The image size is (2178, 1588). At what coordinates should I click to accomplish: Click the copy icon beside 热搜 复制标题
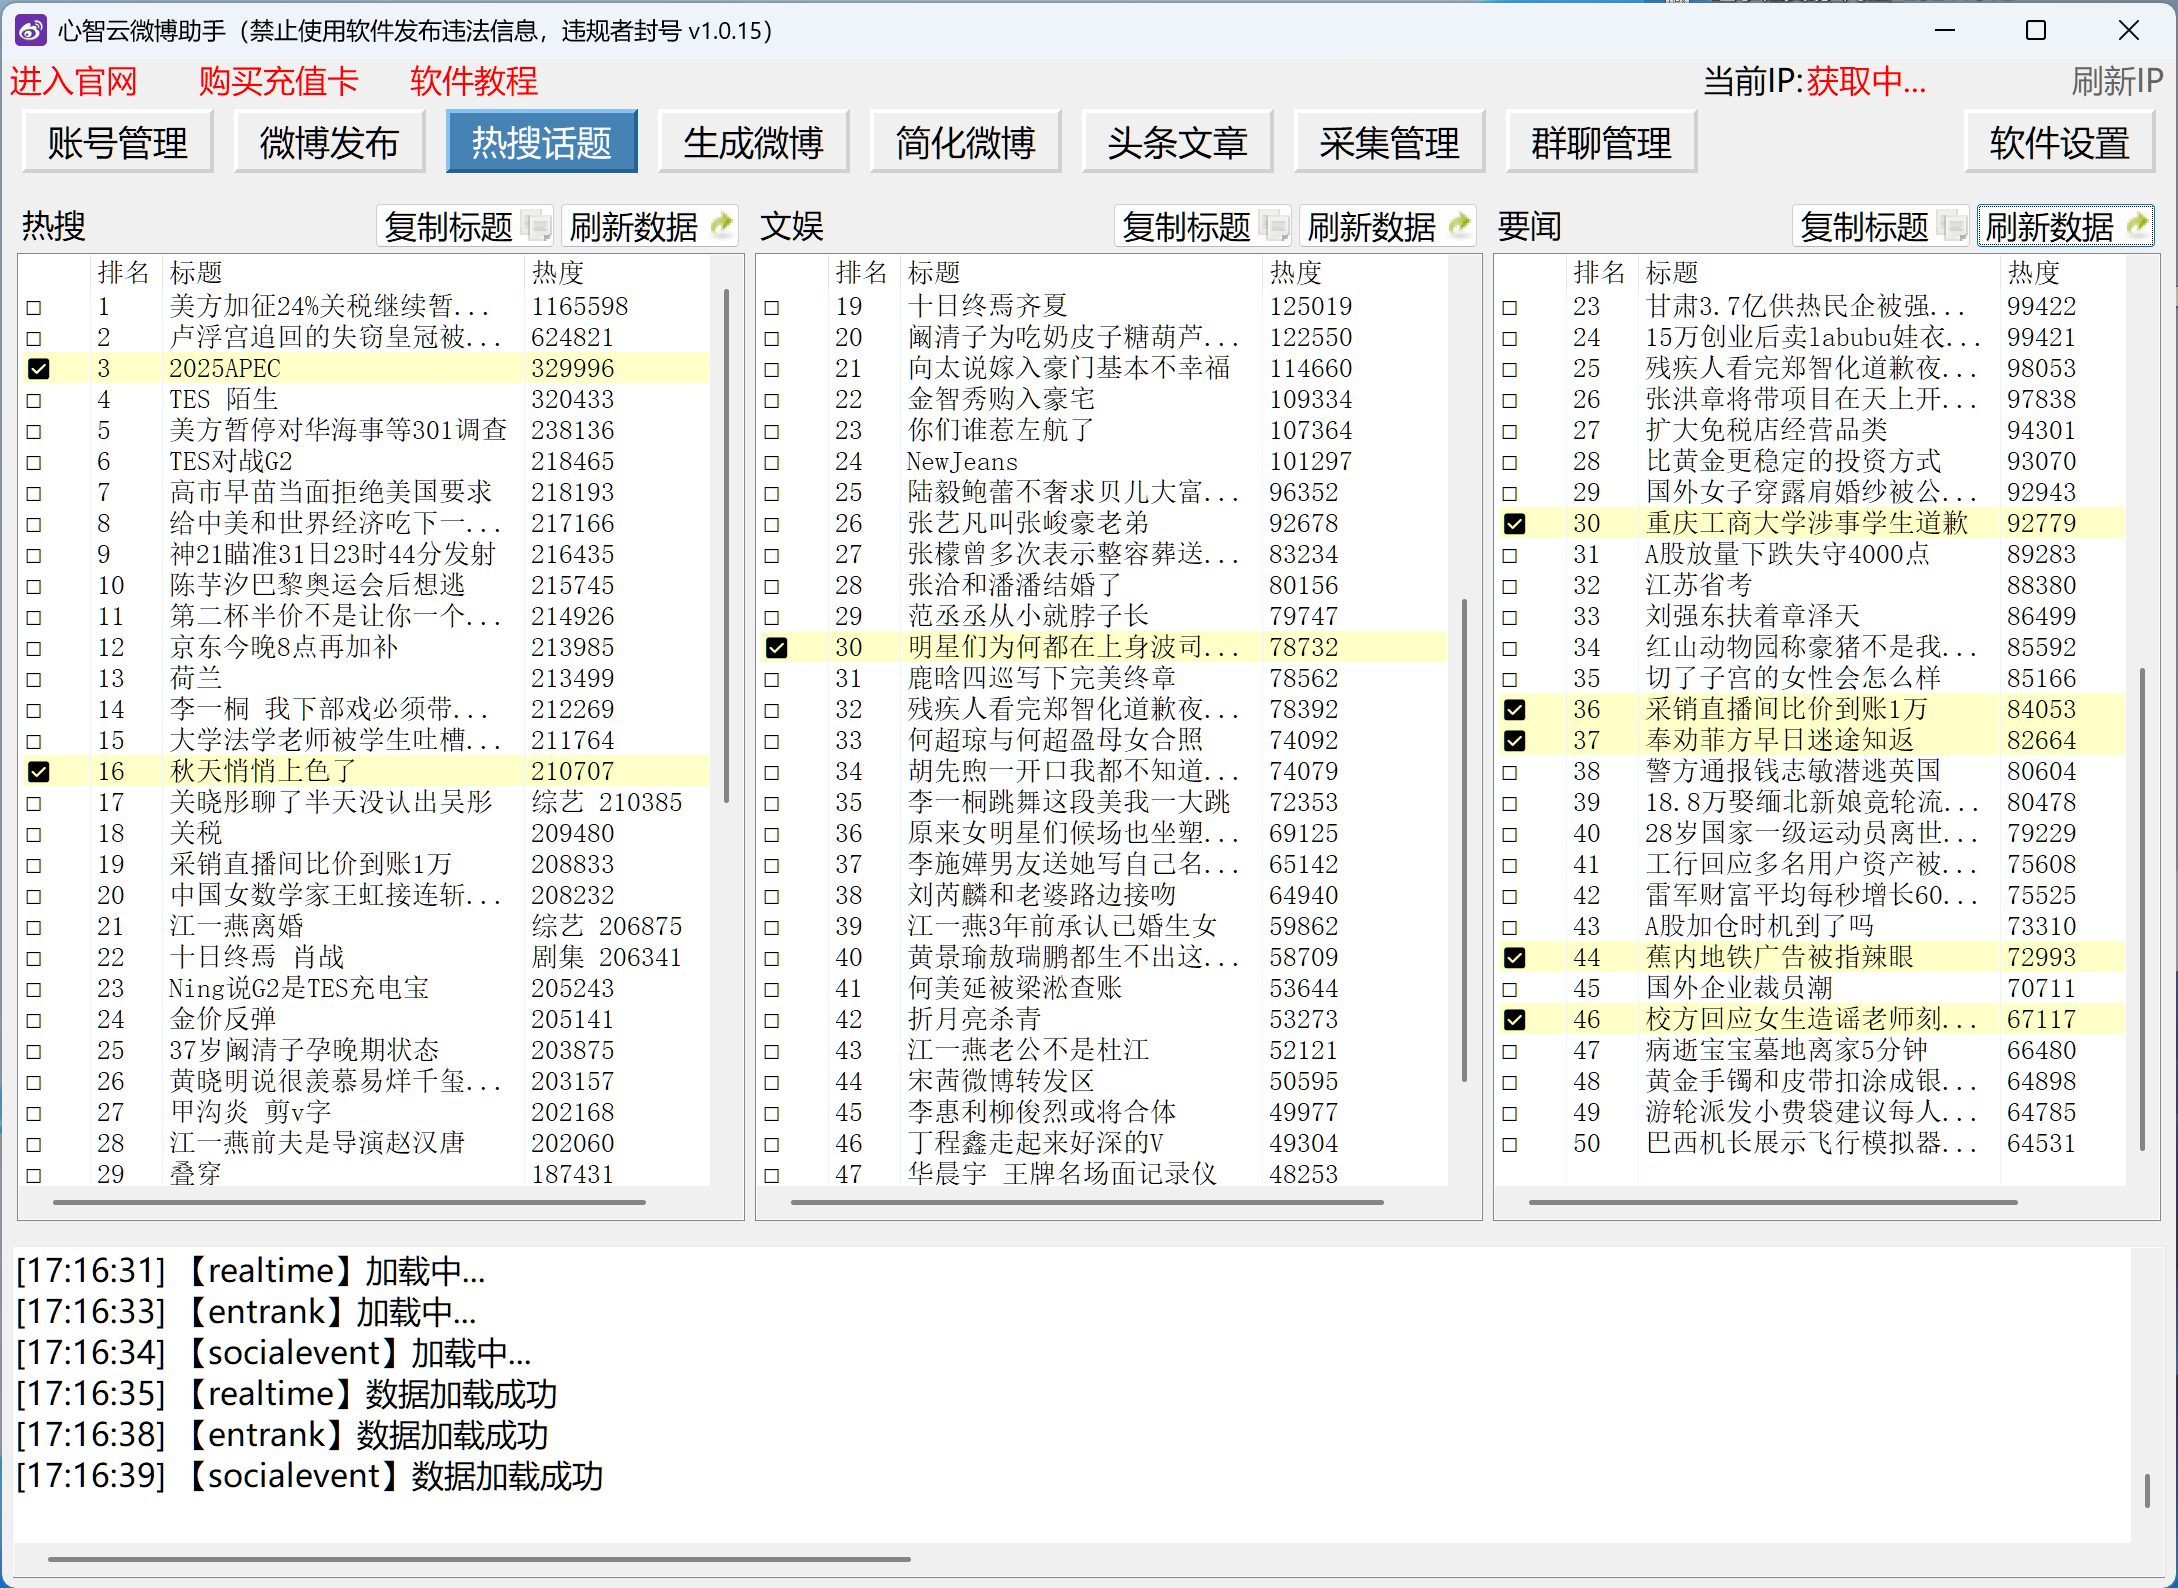pos(536,226)
